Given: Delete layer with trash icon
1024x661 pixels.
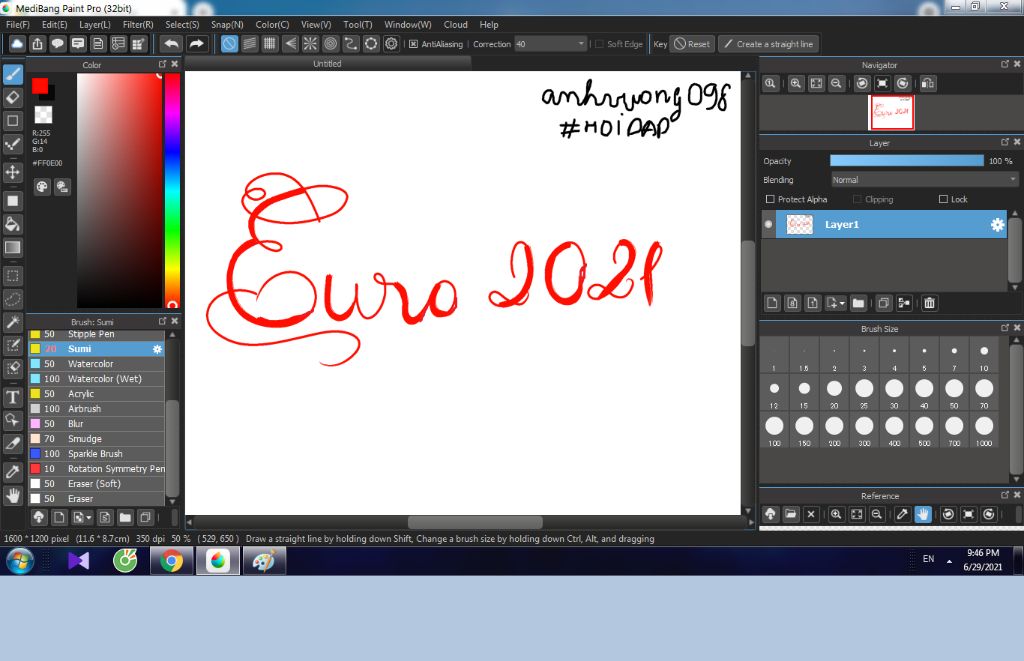Looking at the screenshot, I should [x=929, y=303].
